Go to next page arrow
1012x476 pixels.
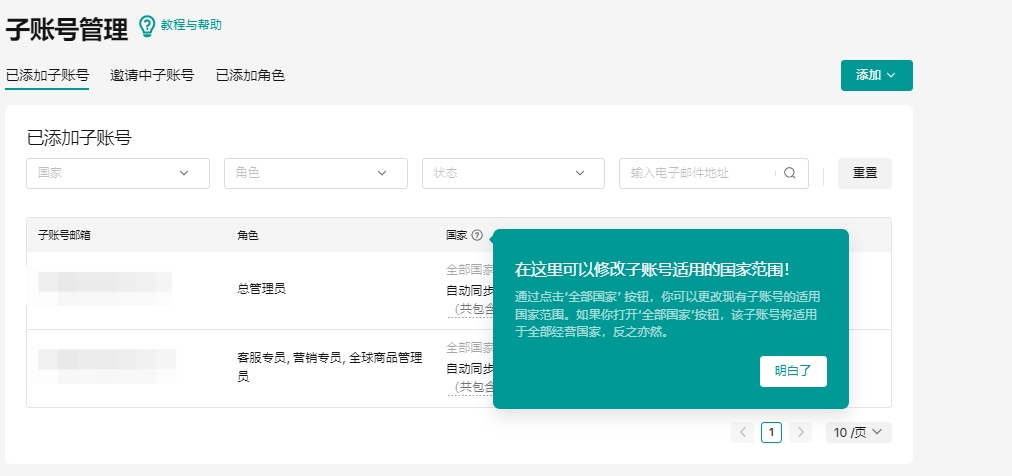pyautogui.click(x=800, y=432)
